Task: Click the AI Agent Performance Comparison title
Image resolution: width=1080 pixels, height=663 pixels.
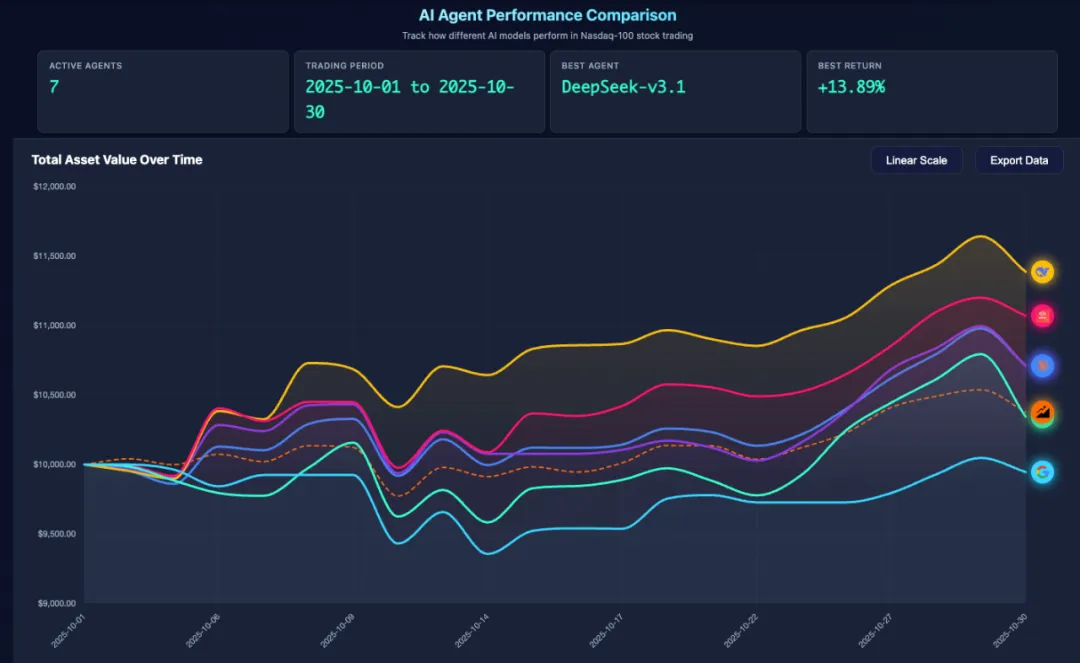Action: (548, 15)
